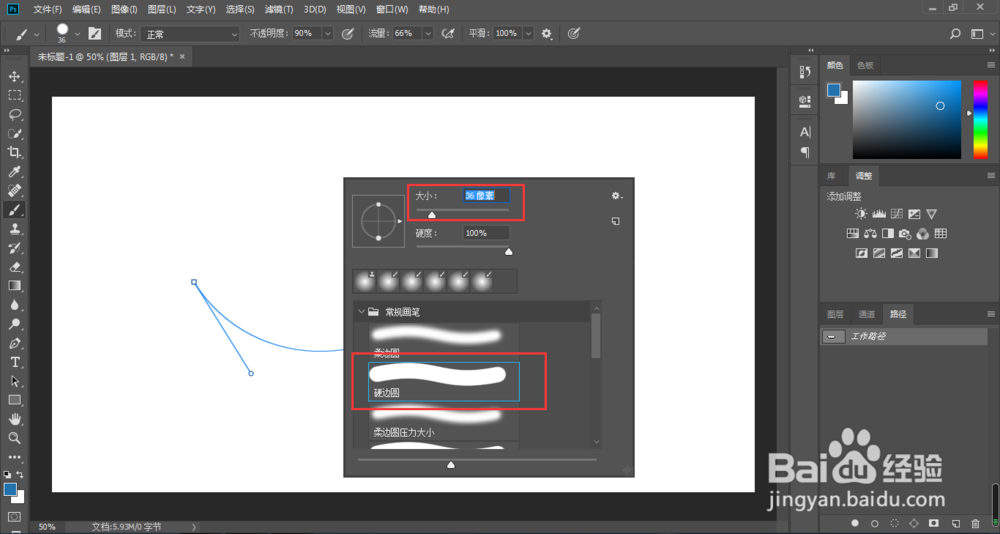The height and width of the screenshot is (534, 1000).
Task: Add a Color Balance adjustment
Action: click(870, 234)
